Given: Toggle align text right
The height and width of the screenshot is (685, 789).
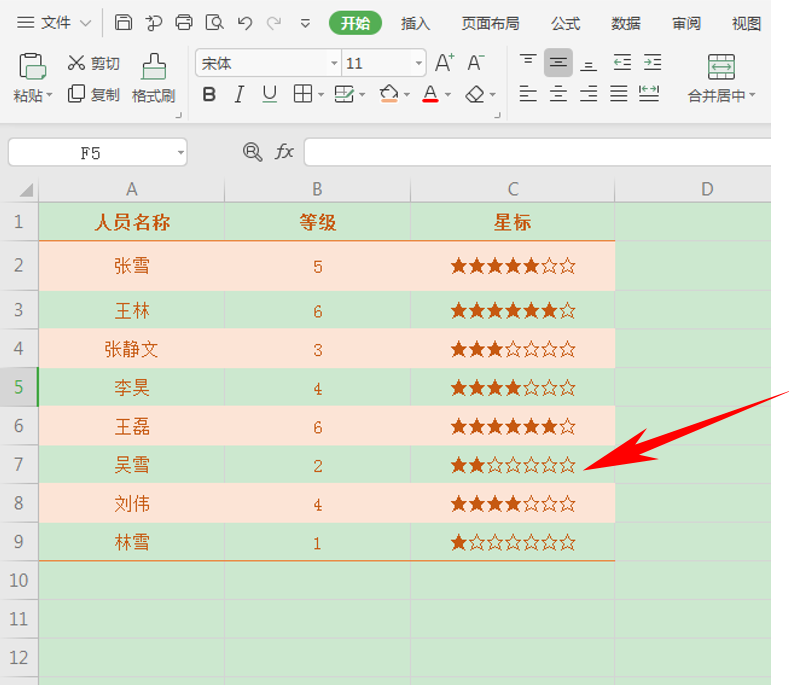Looking at the screenshot, I should (x=588, y=94).
